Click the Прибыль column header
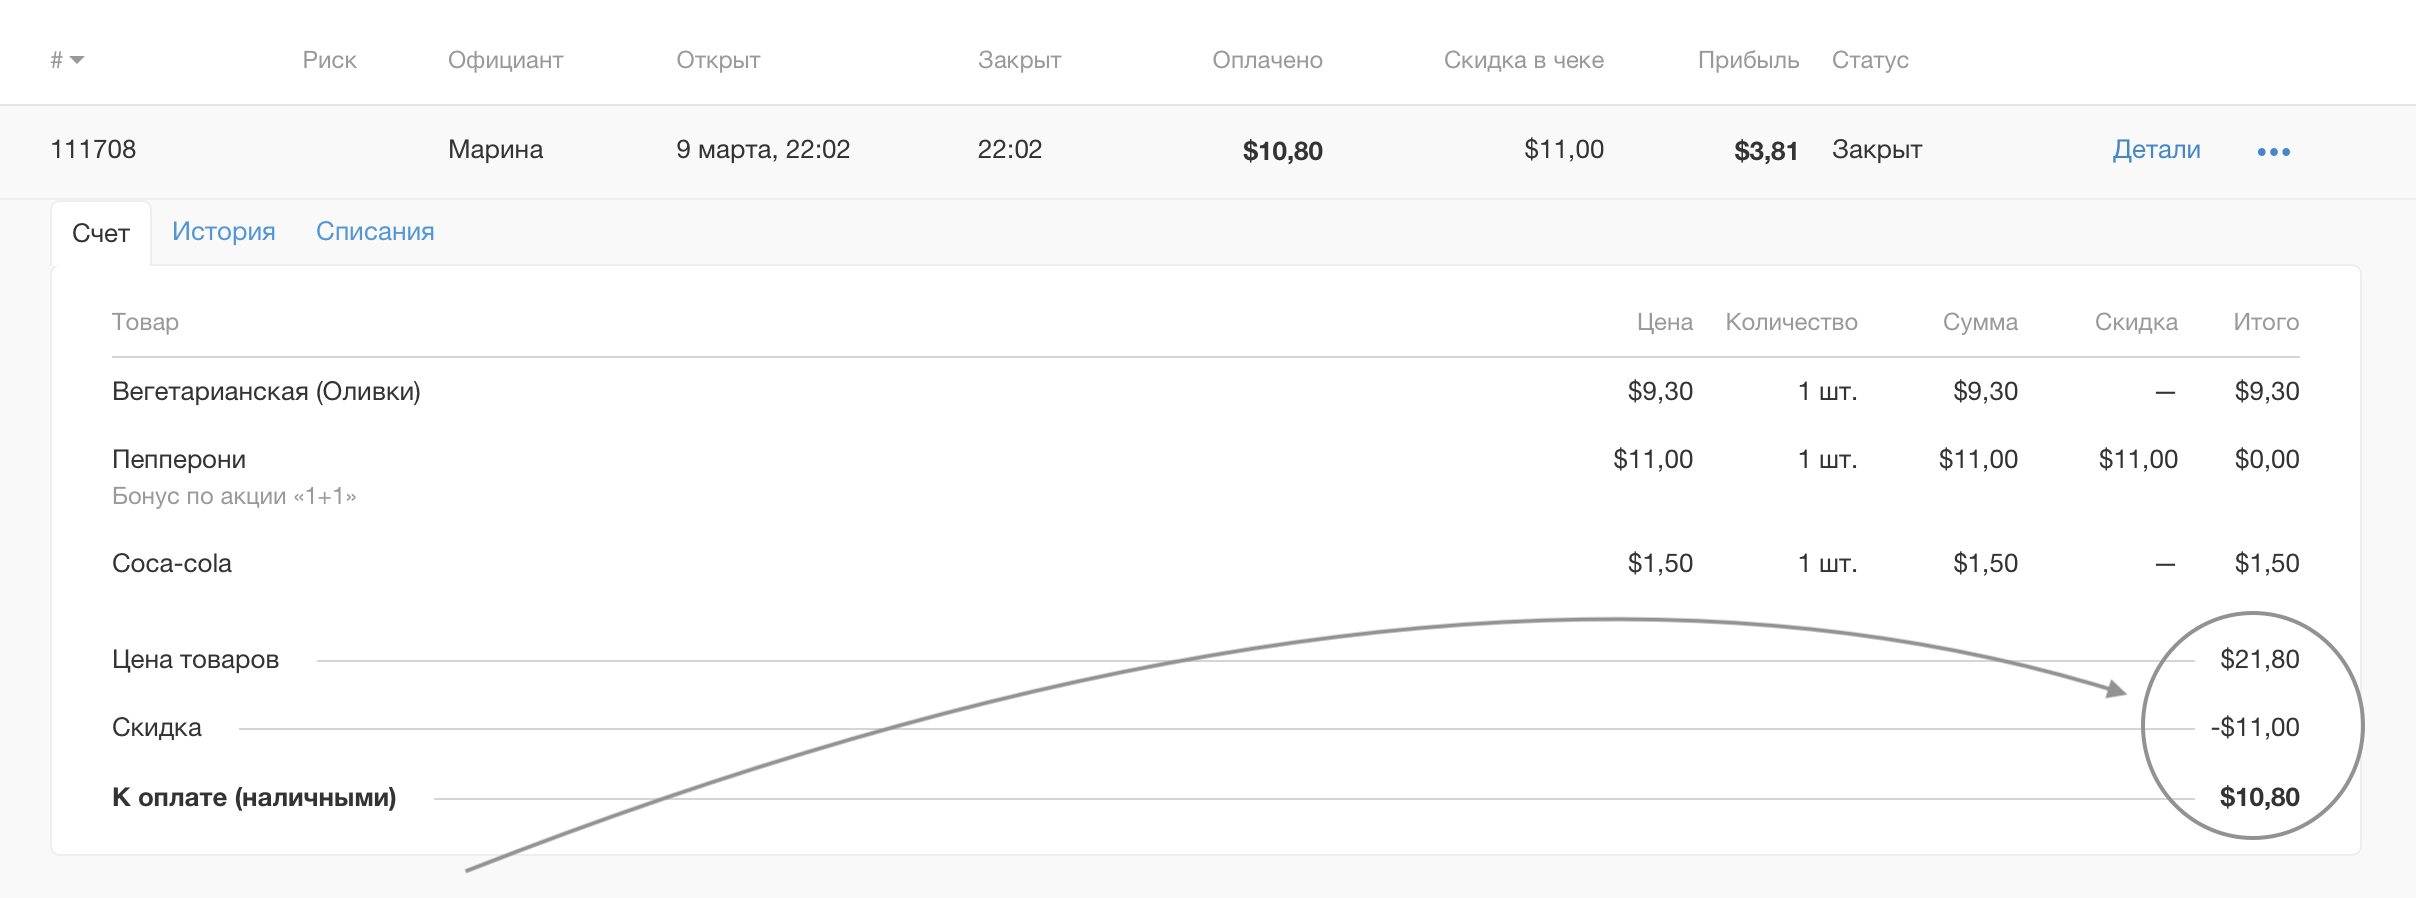 [x=1748, y=60]
